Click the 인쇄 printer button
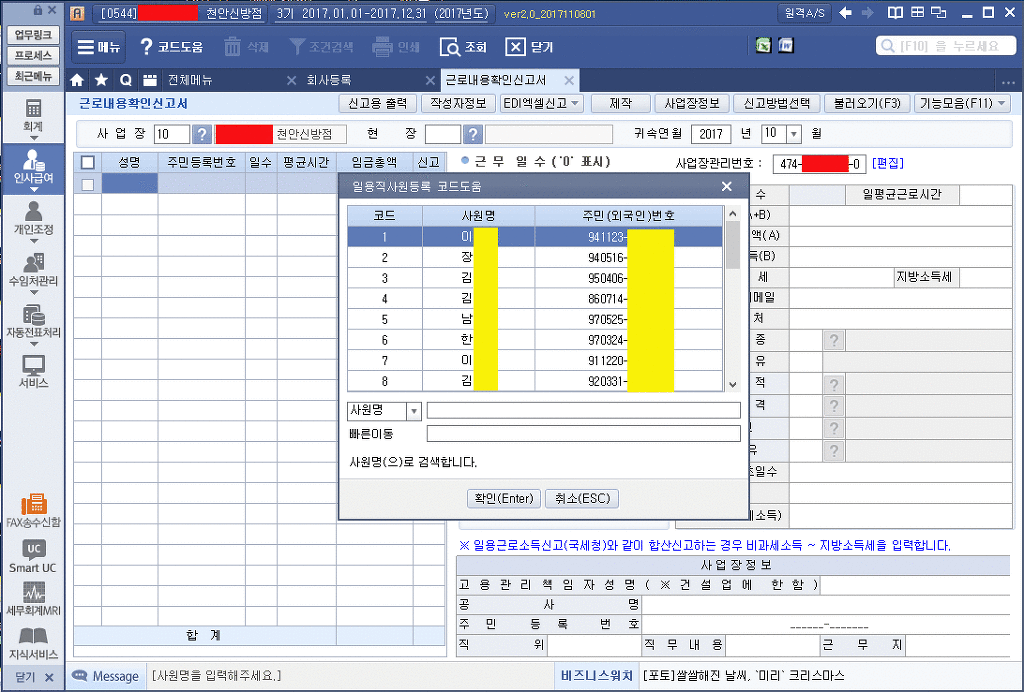1024x692 pixels. pos(396,47)
